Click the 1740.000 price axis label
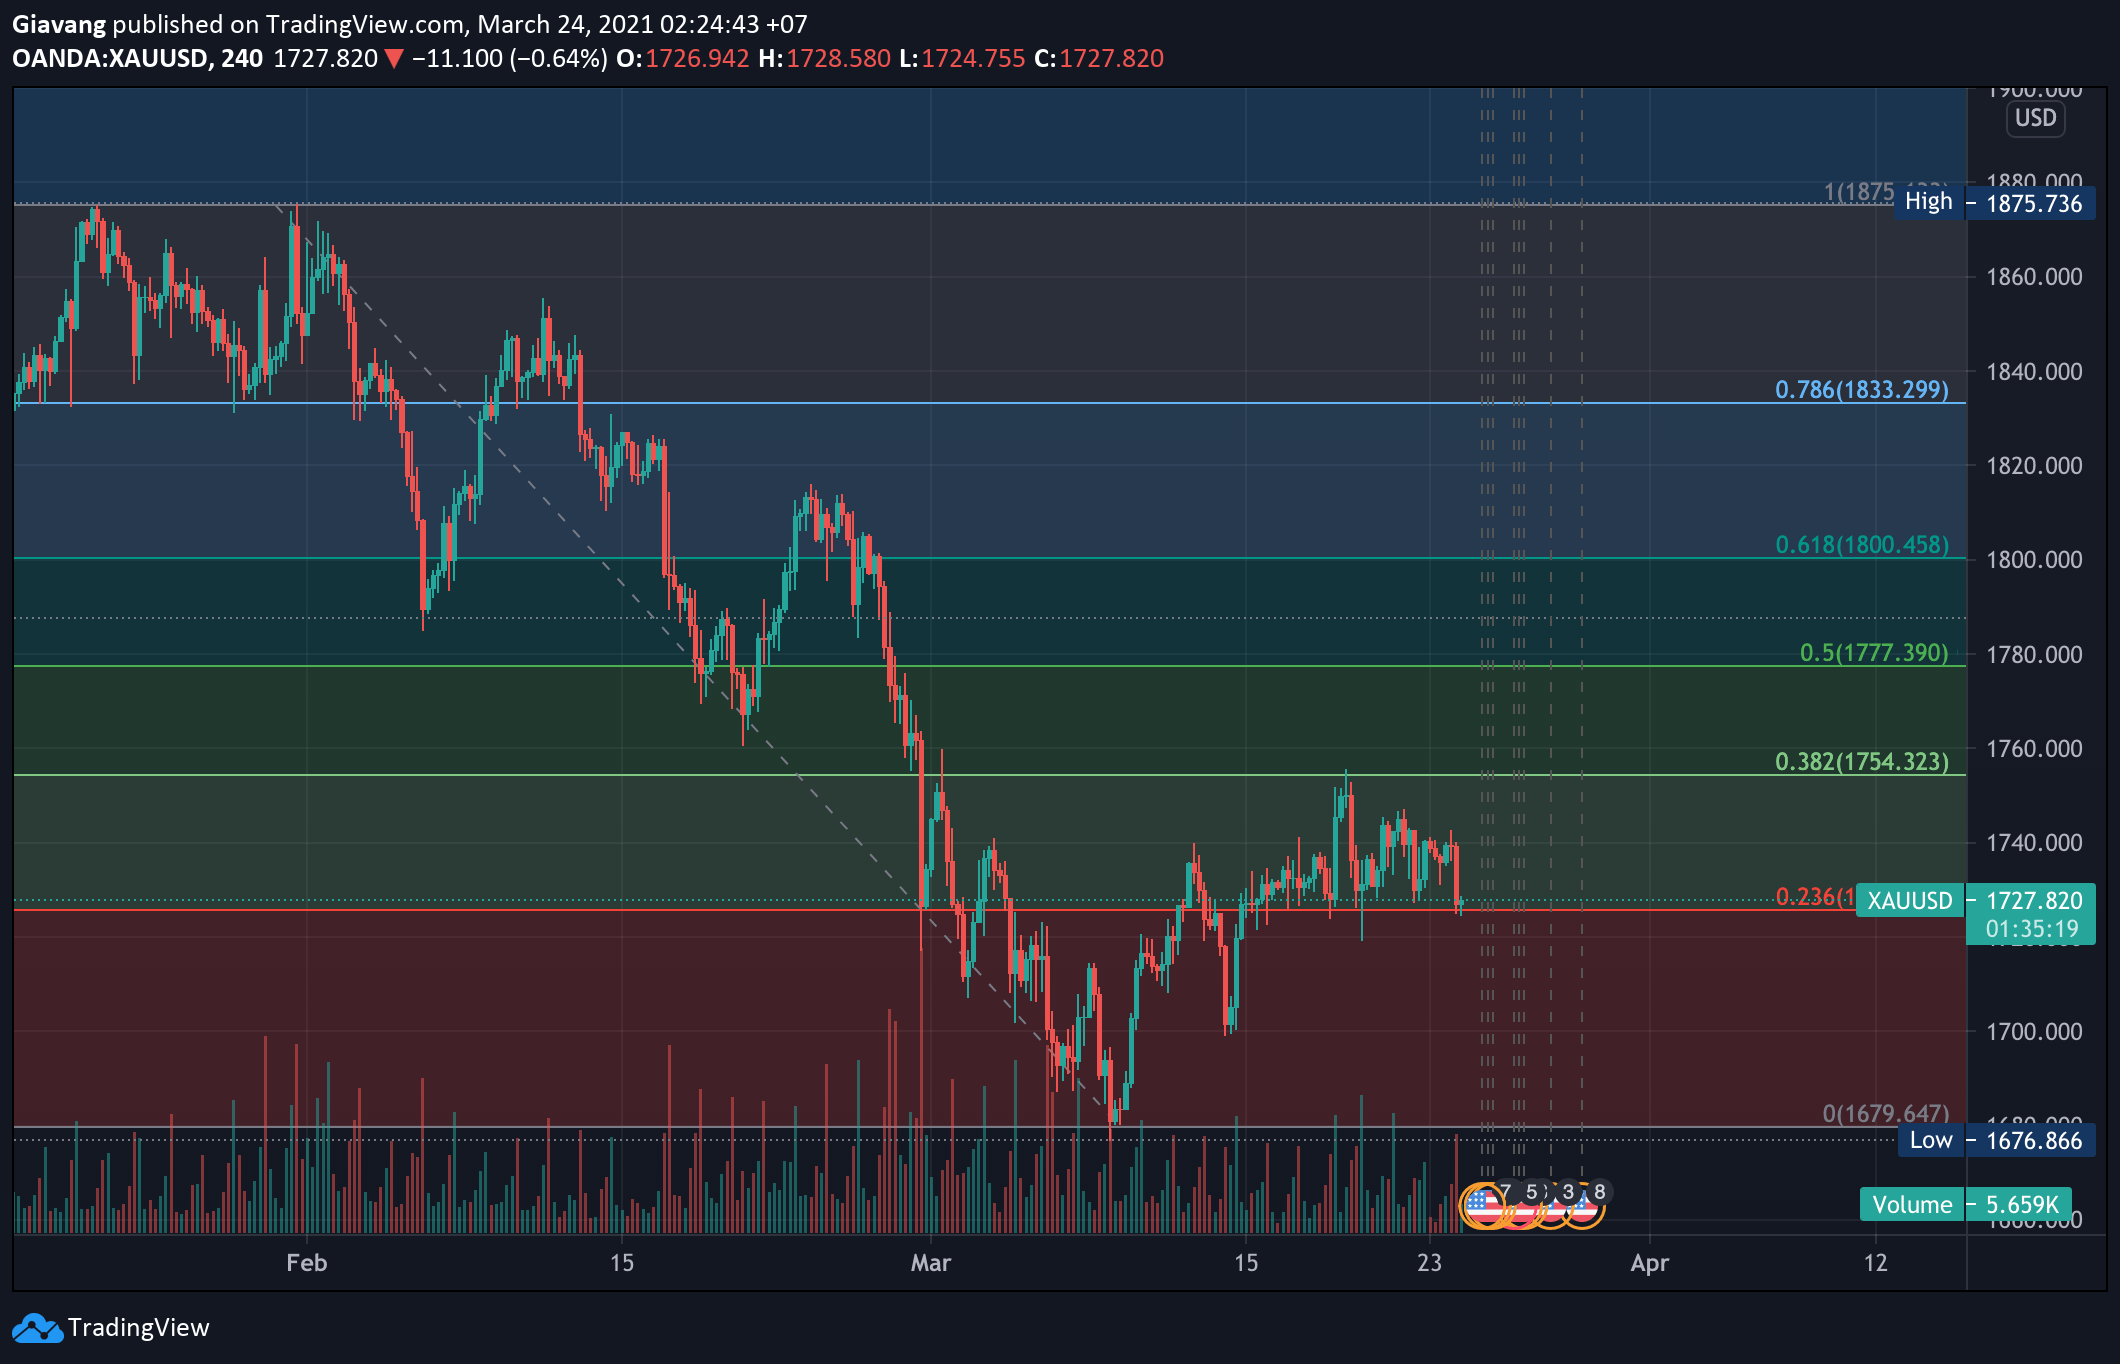The width and height of the screenshot is (2120, 1364). pyautogui.click(x=2035, y=842)
